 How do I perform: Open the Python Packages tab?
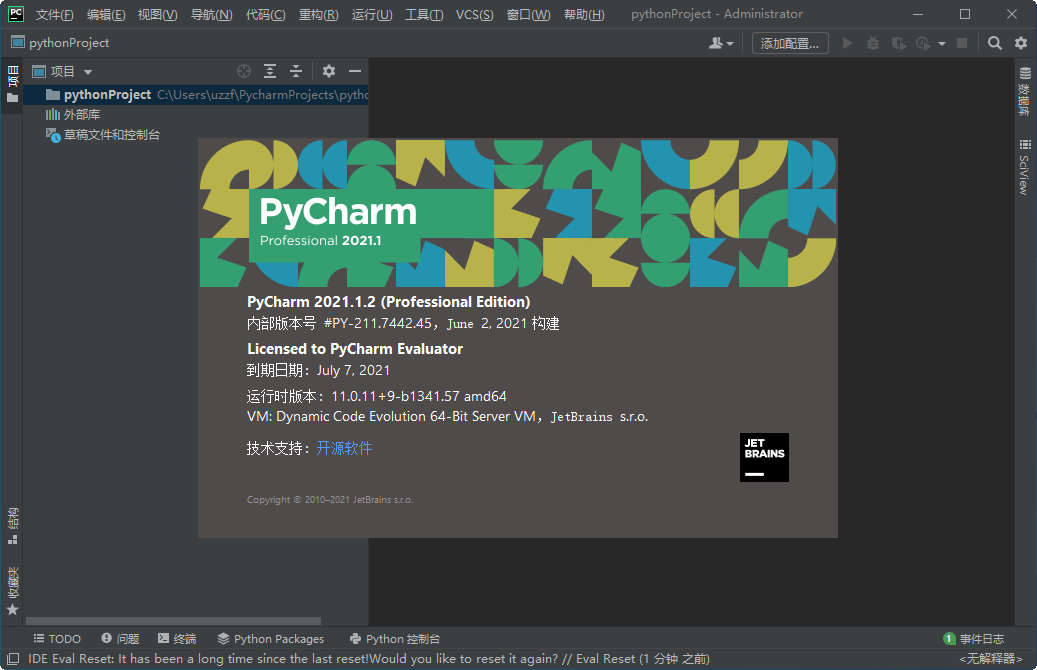coord(270,639)
